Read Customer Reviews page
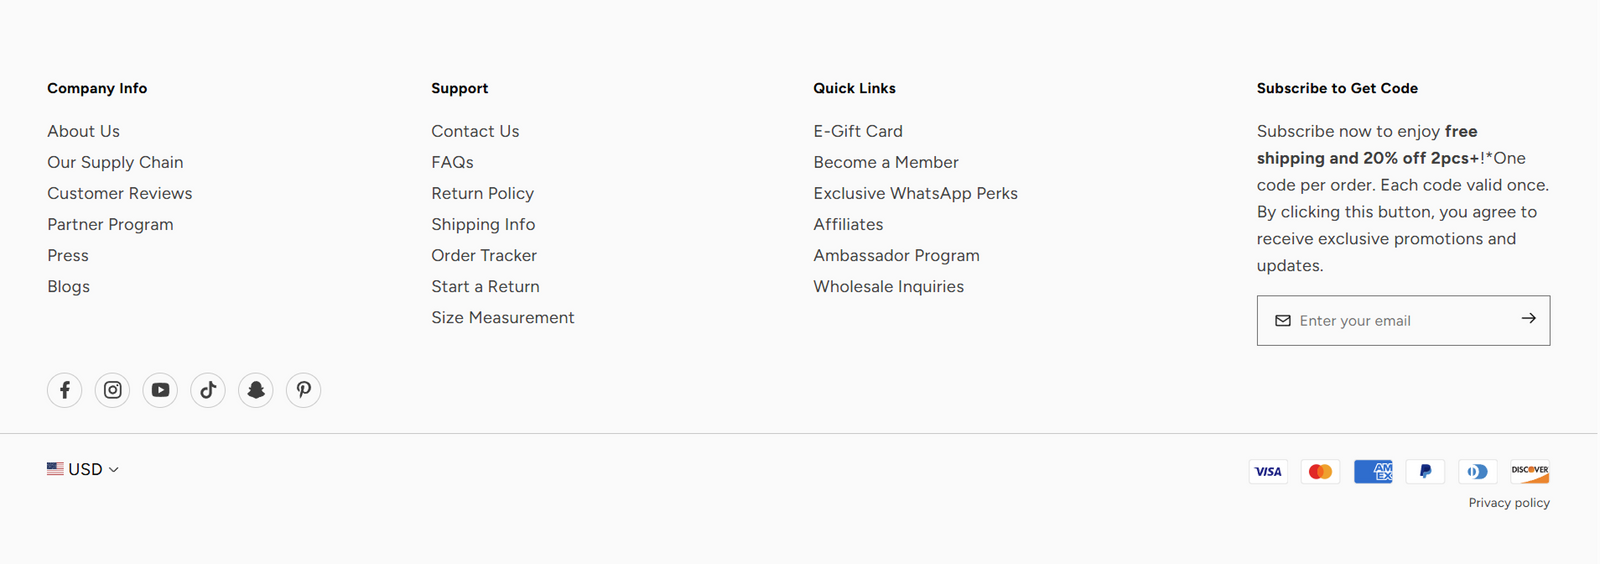Screen dimensions: 1600x564 [119, 193]
